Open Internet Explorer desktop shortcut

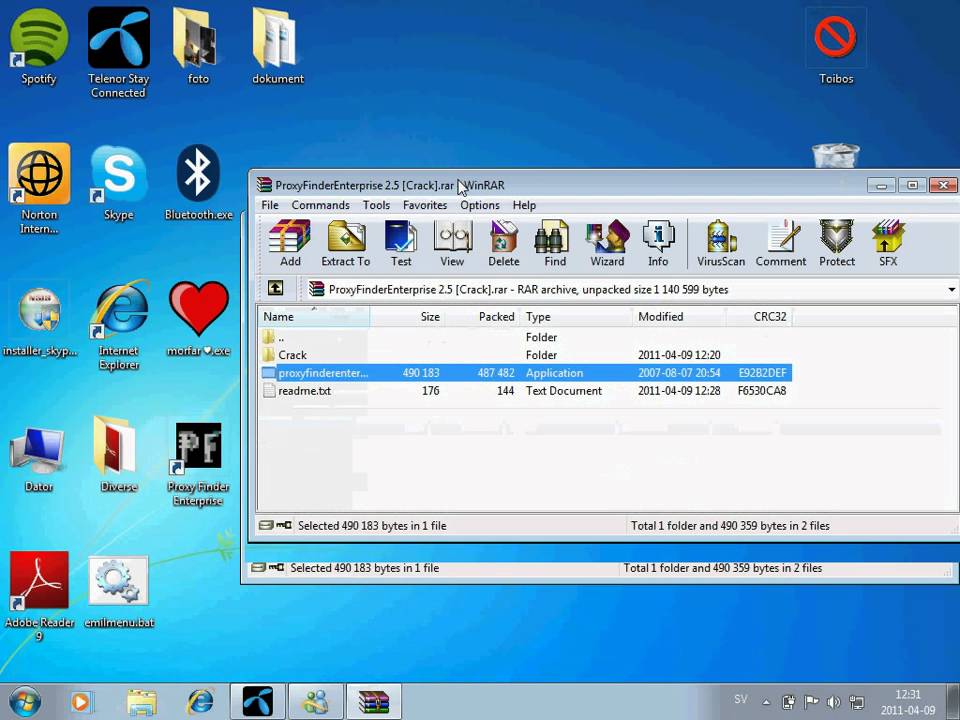click(x=119, y=326)
